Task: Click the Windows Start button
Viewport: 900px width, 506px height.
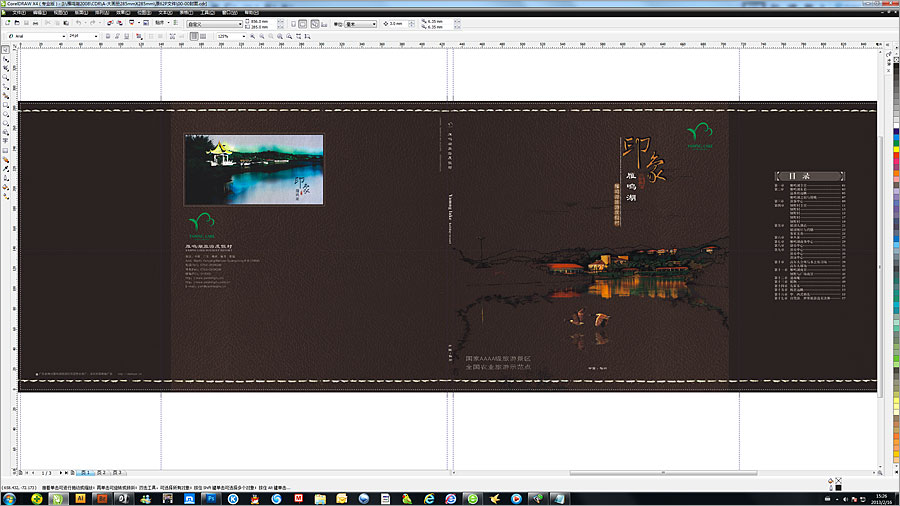Action: pos(10,497)
